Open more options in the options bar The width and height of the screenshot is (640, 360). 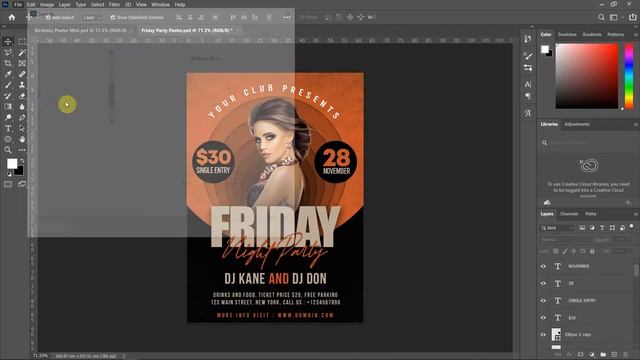click(x=287, y=18)
